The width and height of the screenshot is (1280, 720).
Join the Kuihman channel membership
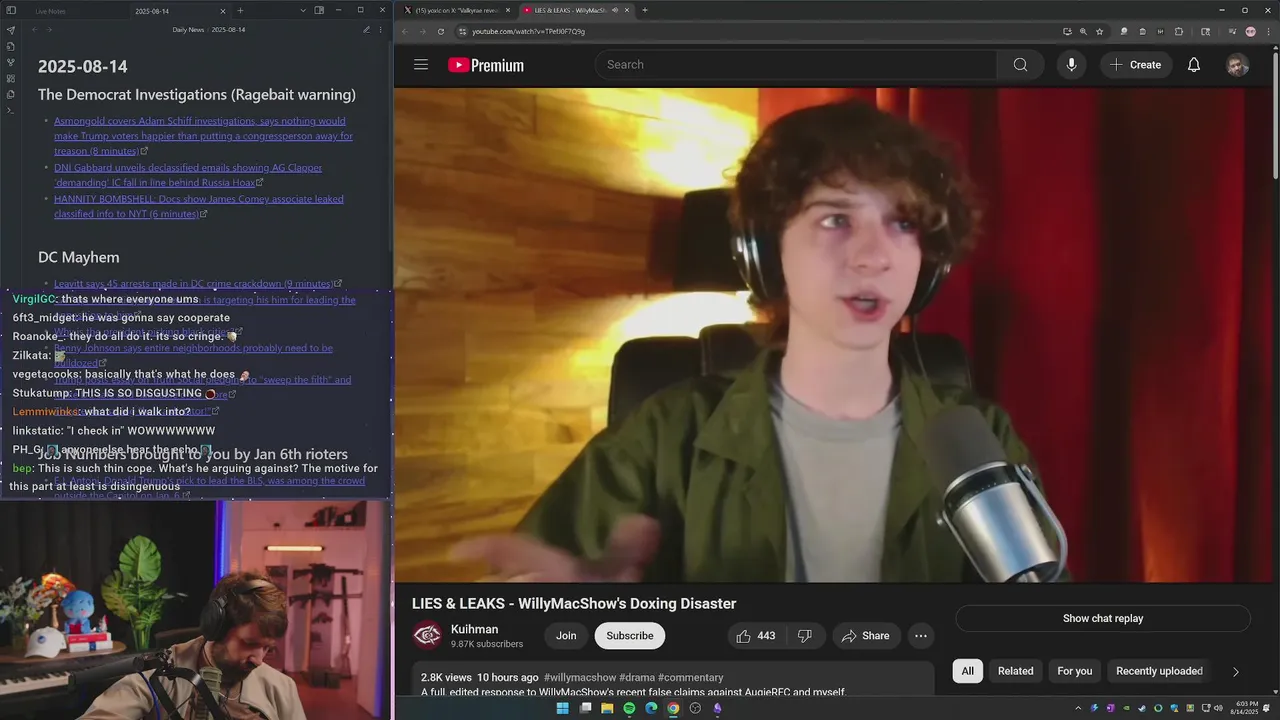pyautogui.click(x=566, y=636)
